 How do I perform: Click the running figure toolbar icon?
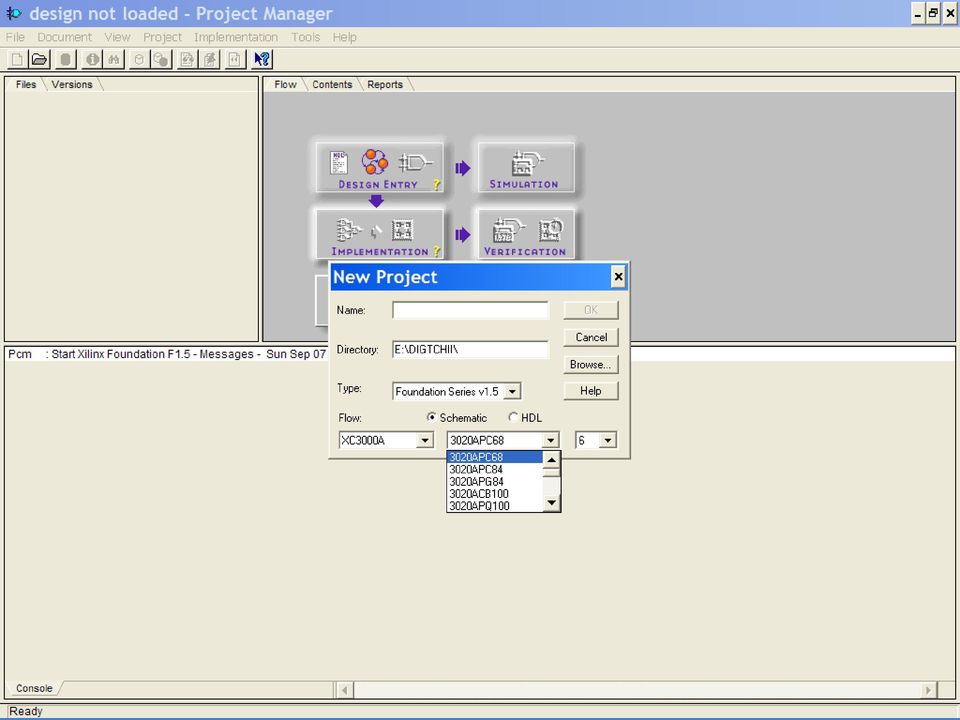tap(210, 59)
